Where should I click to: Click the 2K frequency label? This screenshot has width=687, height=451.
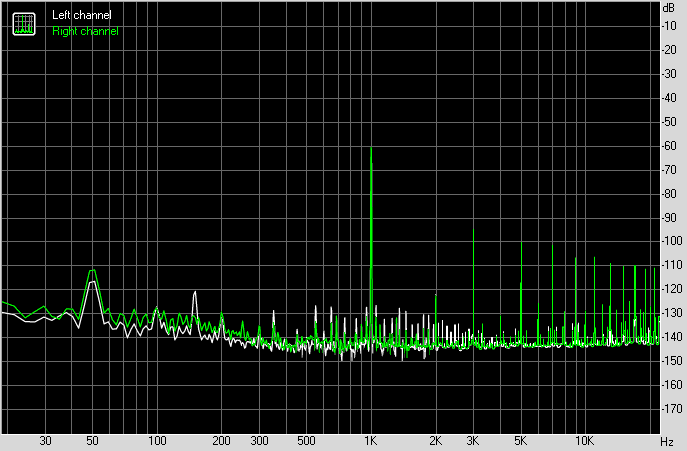(436, 441)
